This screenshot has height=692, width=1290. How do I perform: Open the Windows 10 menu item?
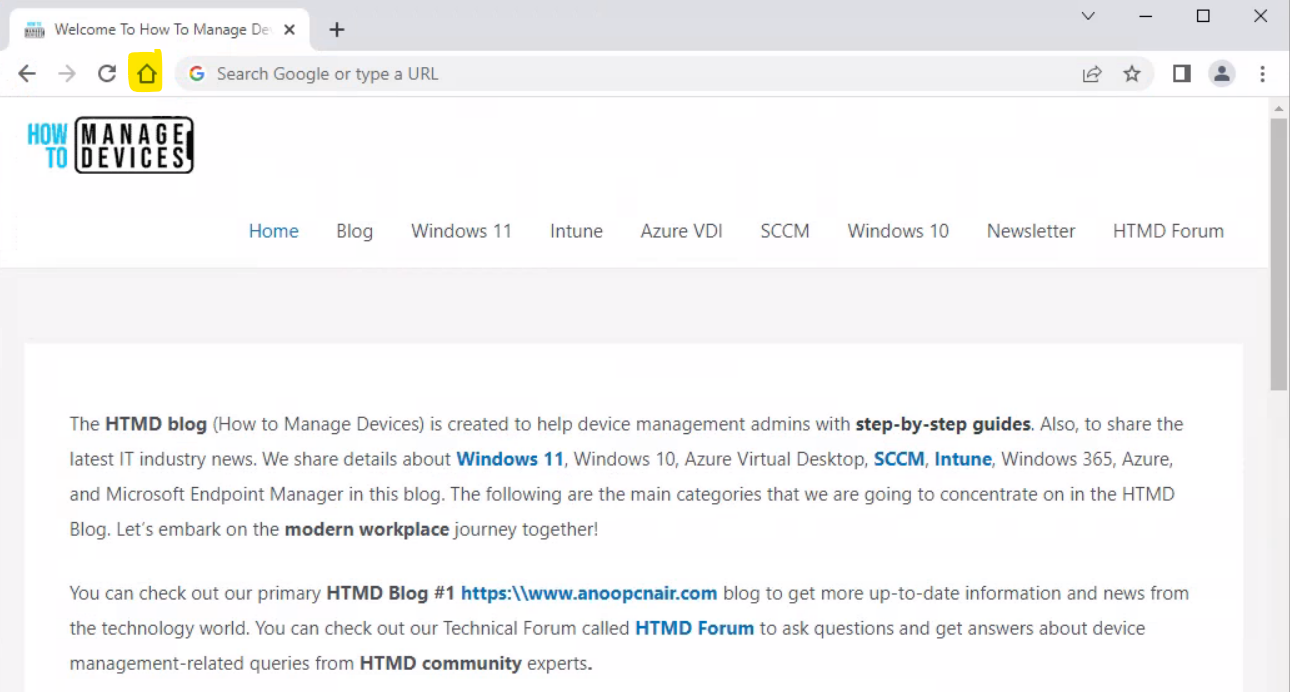pyautogui.click(x=898, y=231)
